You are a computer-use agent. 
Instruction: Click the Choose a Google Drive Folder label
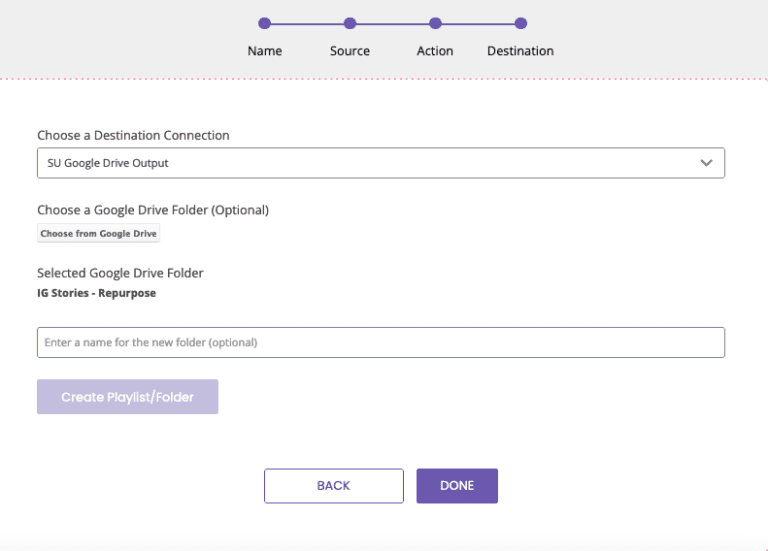pyautogui.click(x=153, y=210)
